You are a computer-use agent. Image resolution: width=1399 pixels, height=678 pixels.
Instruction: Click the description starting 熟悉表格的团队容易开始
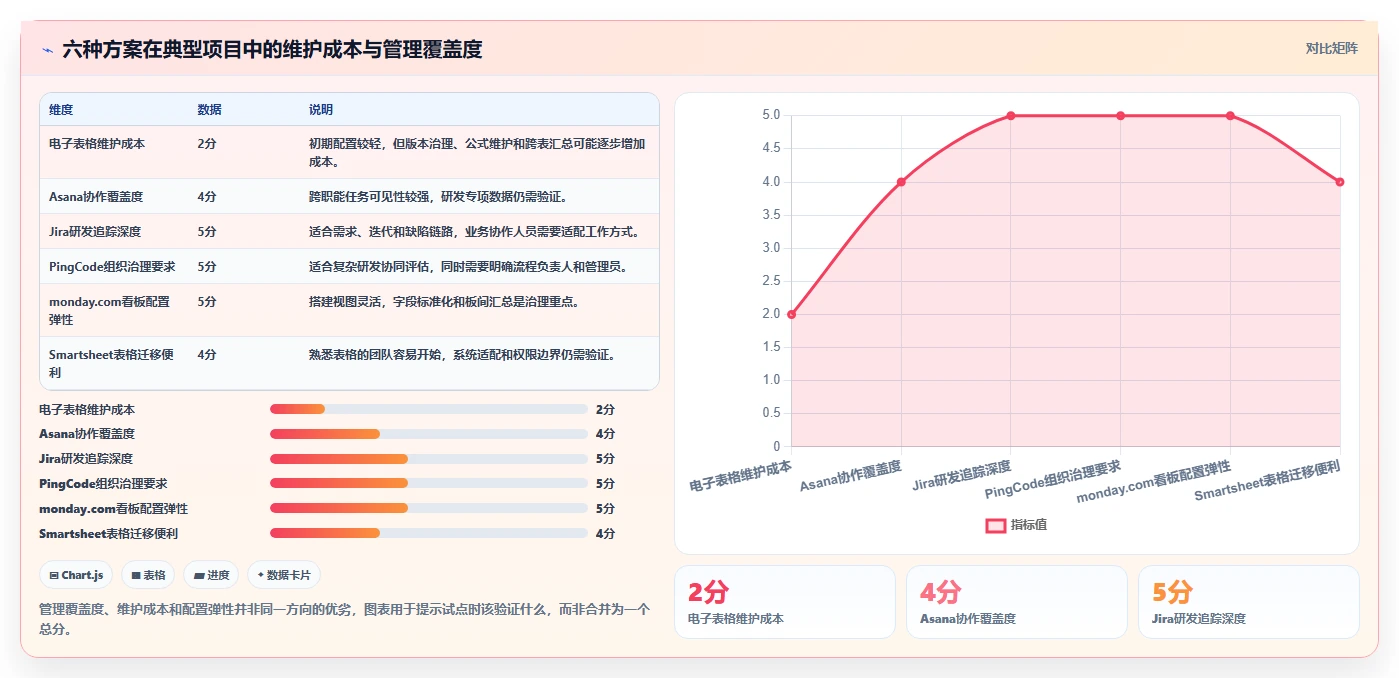(x=462, y=355)
